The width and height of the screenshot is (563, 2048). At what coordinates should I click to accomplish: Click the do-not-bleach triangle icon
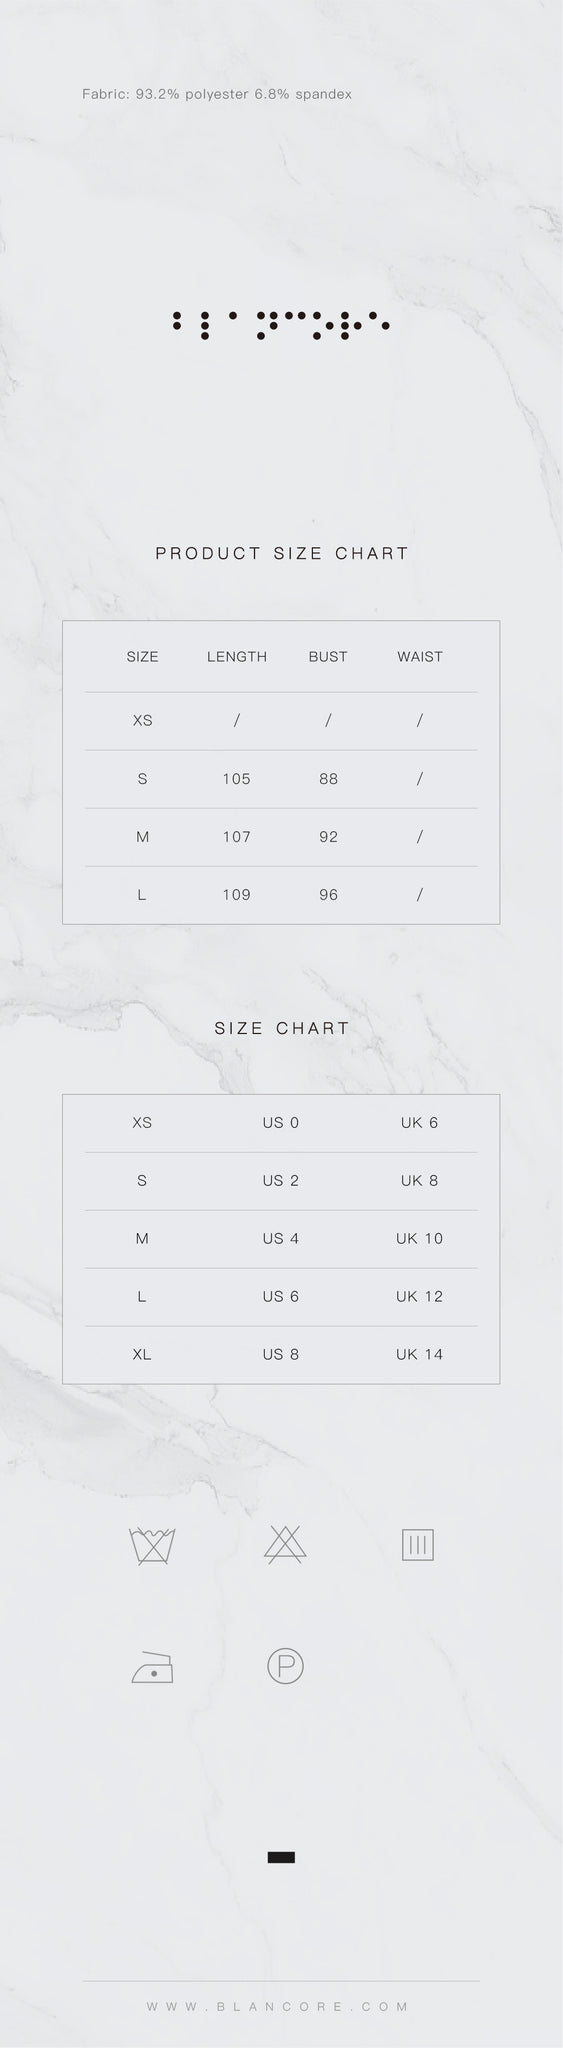(x=285, y=1545)
